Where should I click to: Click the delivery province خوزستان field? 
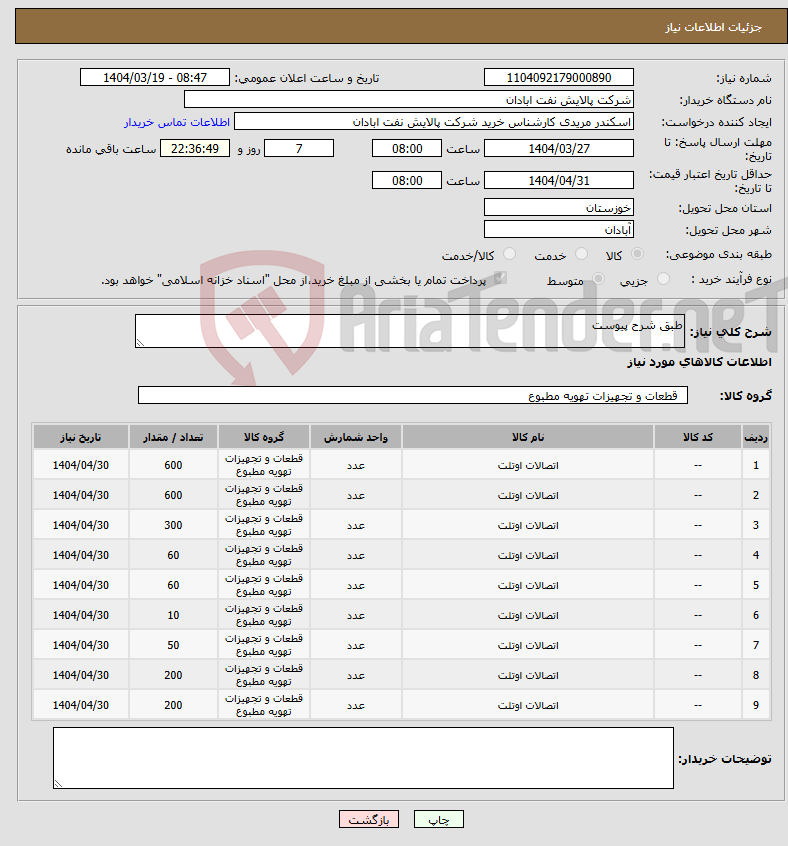coord(559,208)
